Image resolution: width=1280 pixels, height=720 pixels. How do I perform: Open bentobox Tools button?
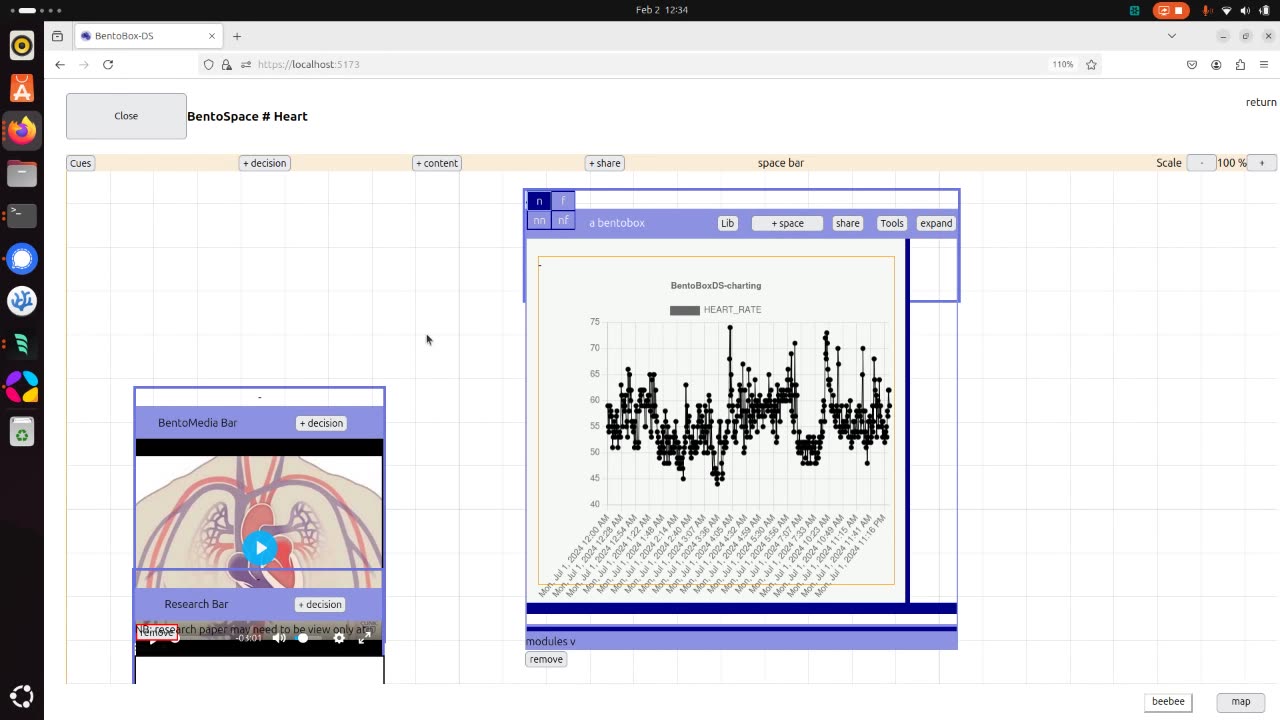[x=892, y=223]
